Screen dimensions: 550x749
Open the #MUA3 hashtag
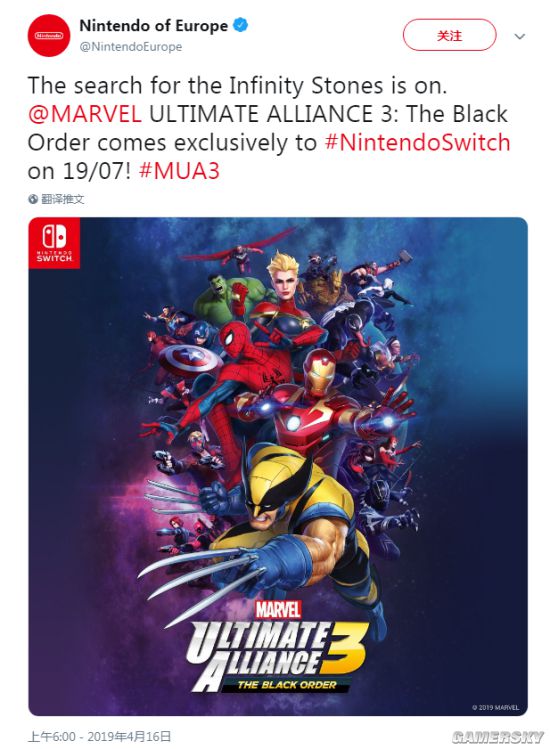[179, 171]
